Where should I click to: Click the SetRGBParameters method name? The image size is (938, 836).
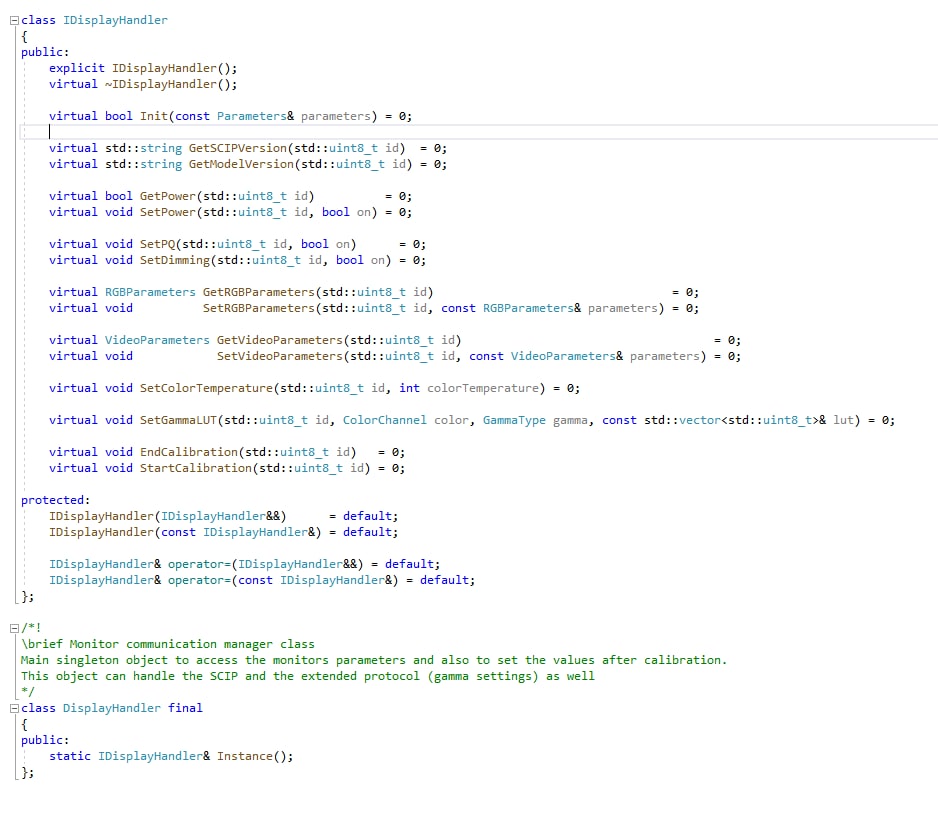[x=258, y=308]
